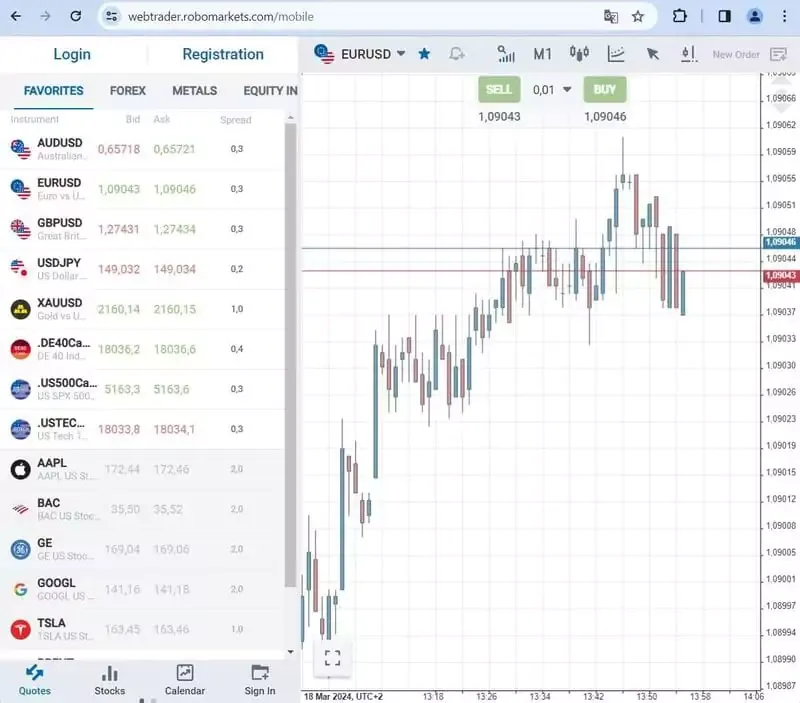
Task: Click the Google logo icon
Action: tap(20, 590)
